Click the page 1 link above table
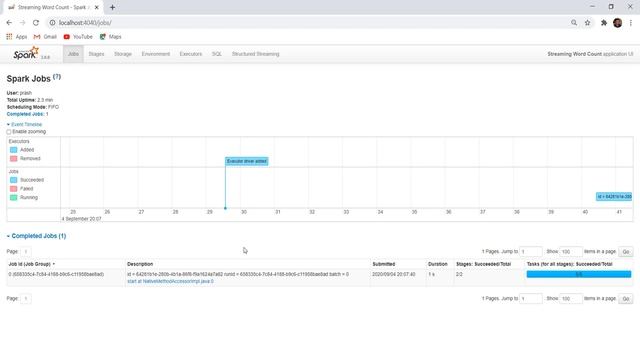The height and width of the screenshot is (360, 640). 25,252
